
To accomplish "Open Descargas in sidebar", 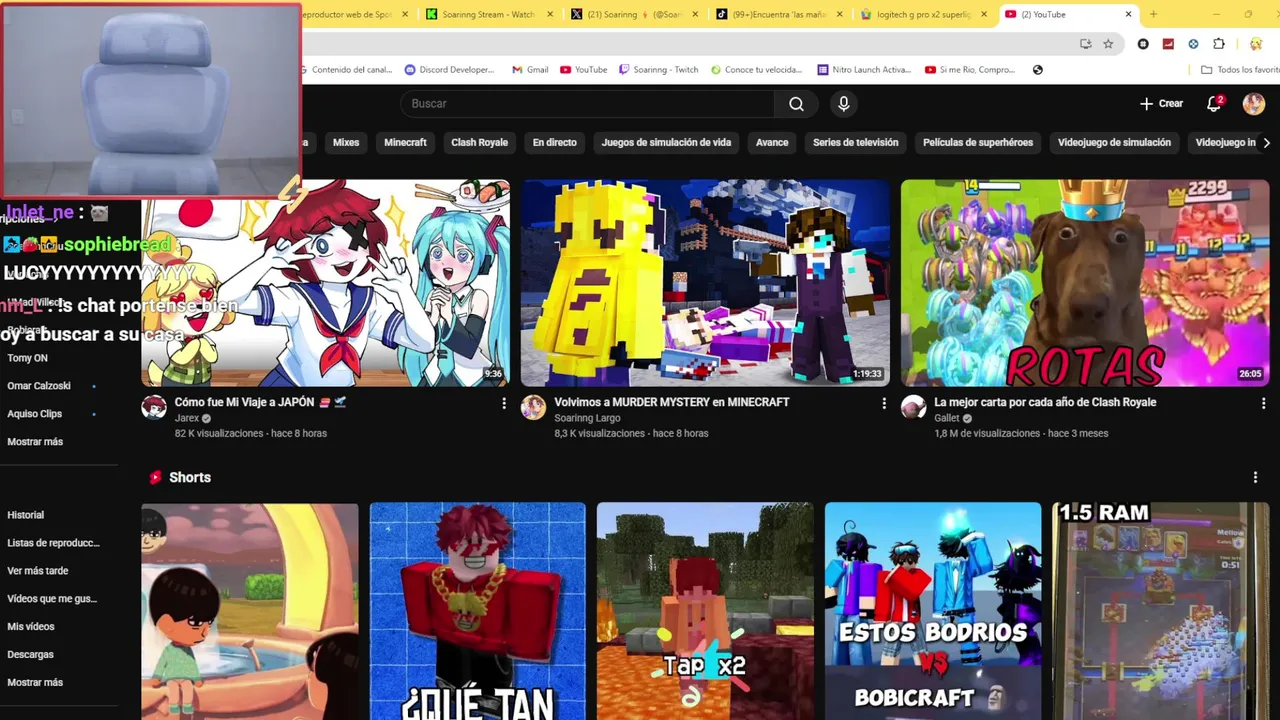I will [x=31, y=655].
